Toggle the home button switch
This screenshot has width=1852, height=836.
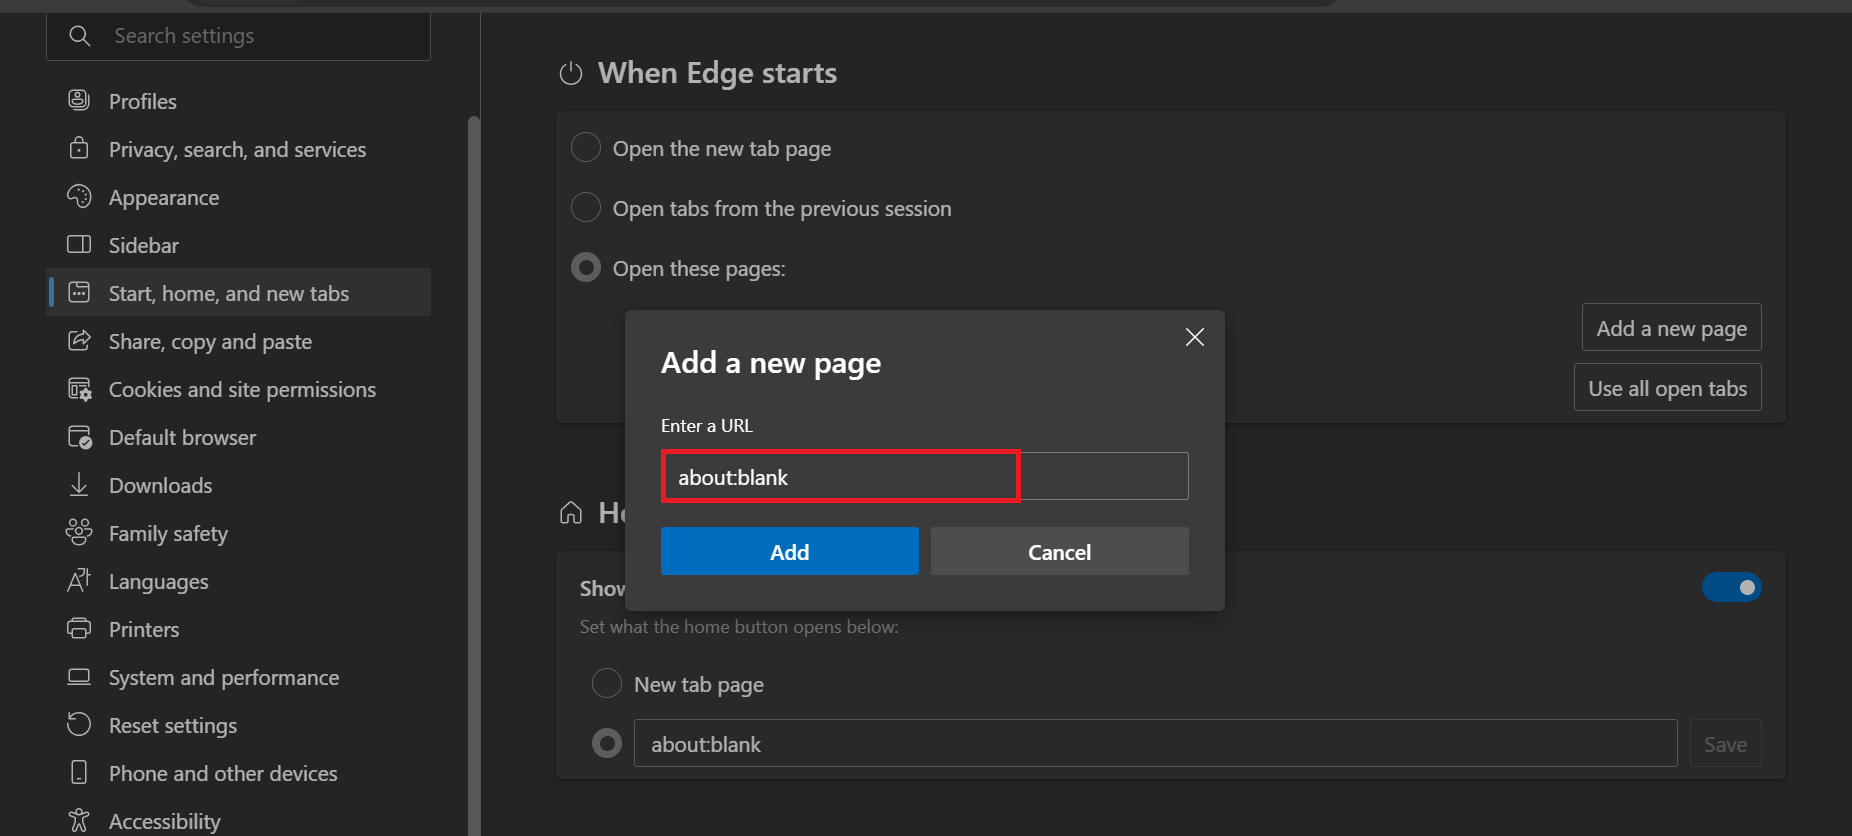1732,587
